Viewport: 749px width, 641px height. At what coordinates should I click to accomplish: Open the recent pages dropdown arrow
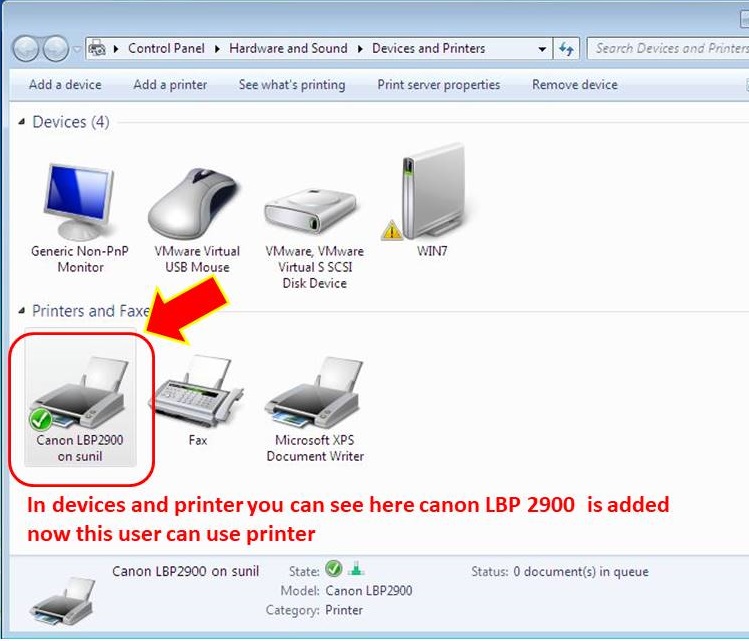[x=76, y=49]
